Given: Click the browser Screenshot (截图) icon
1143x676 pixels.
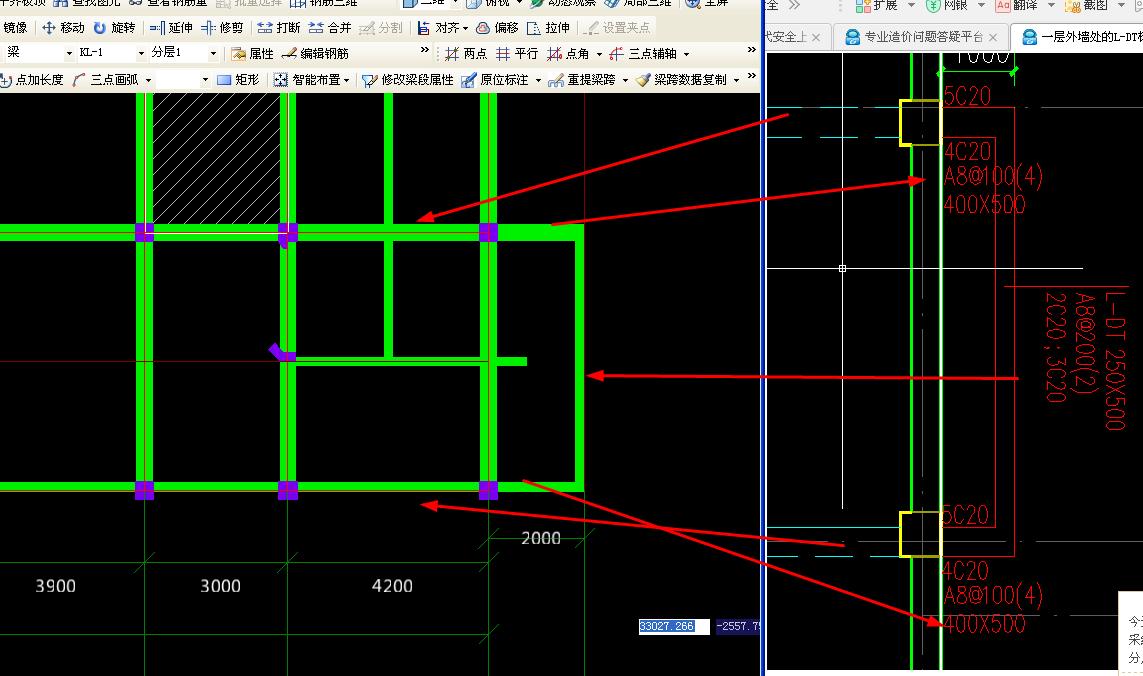Looking at the screenshot, I should [1072, 6].
